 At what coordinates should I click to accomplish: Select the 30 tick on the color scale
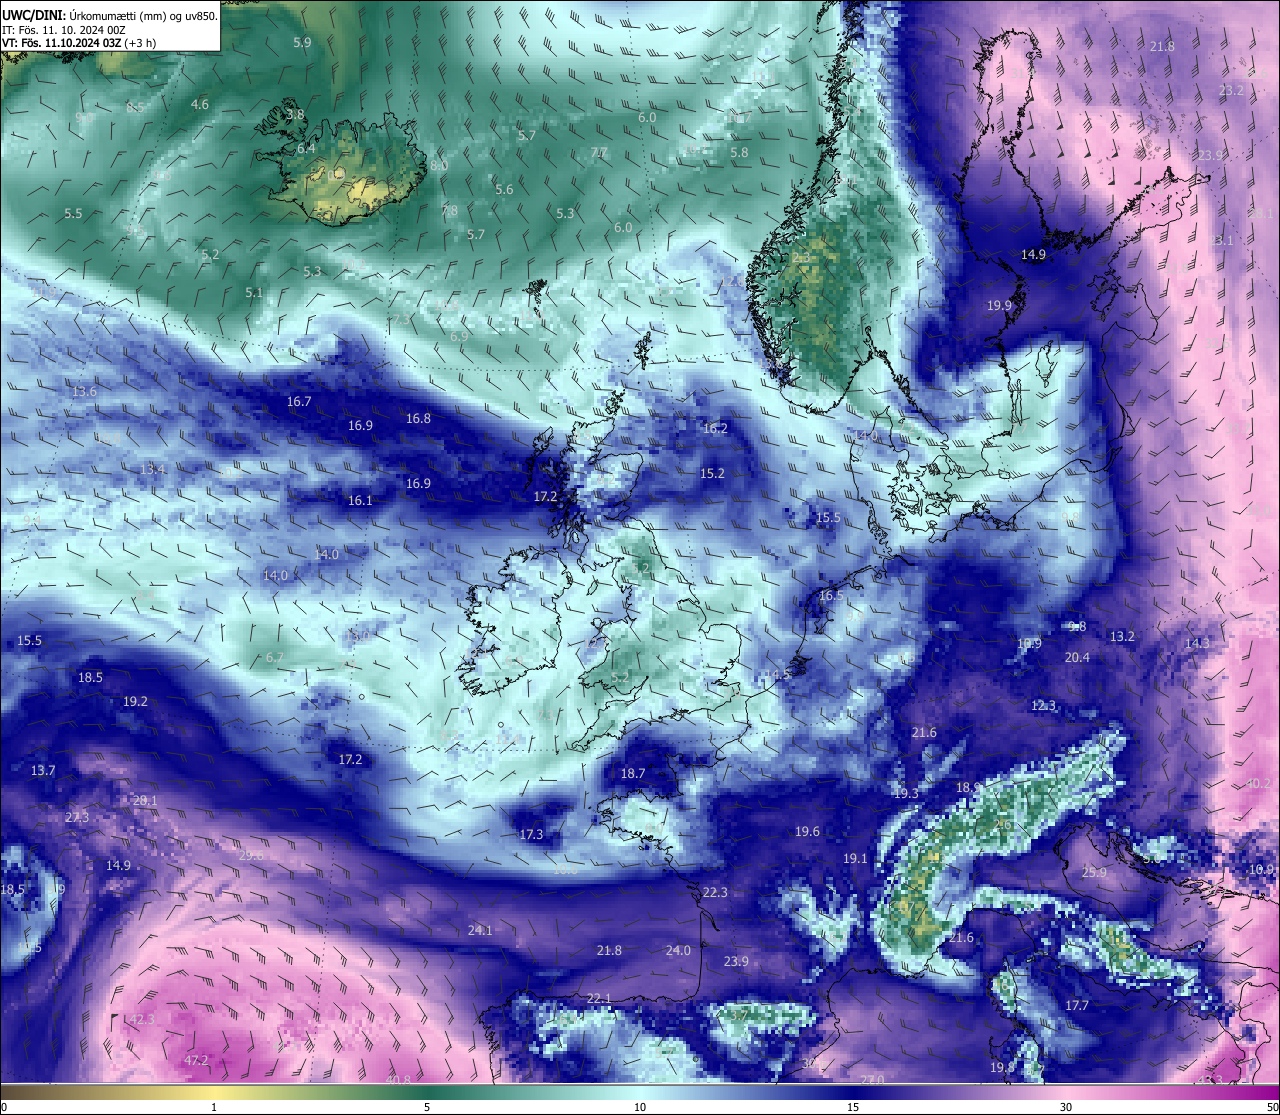pos(1066,1107)
